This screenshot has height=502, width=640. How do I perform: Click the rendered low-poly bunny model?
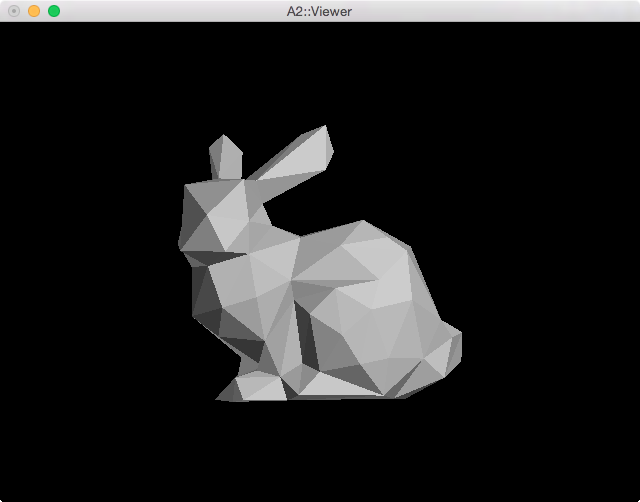320,263
